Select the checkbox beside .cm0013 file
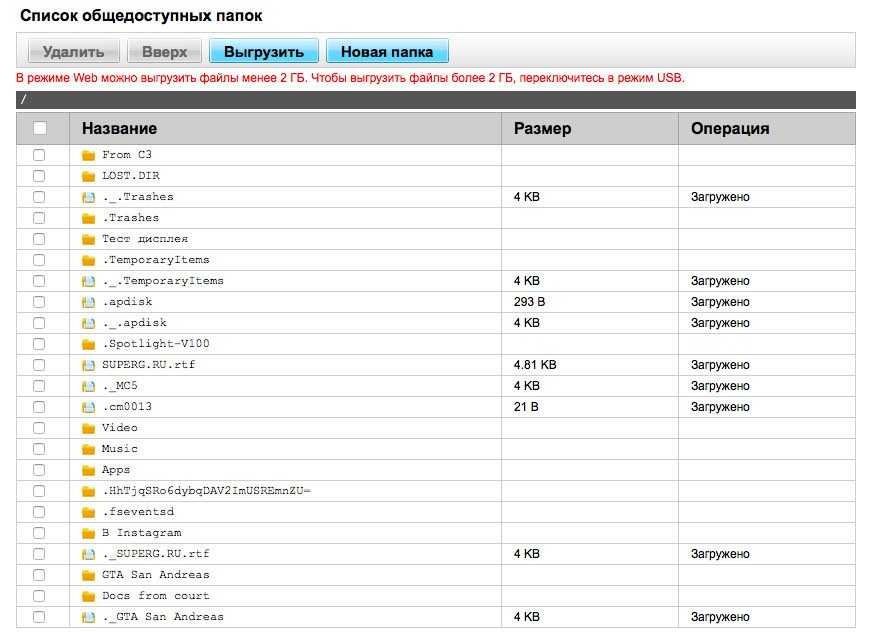 [x=39, y=407]
